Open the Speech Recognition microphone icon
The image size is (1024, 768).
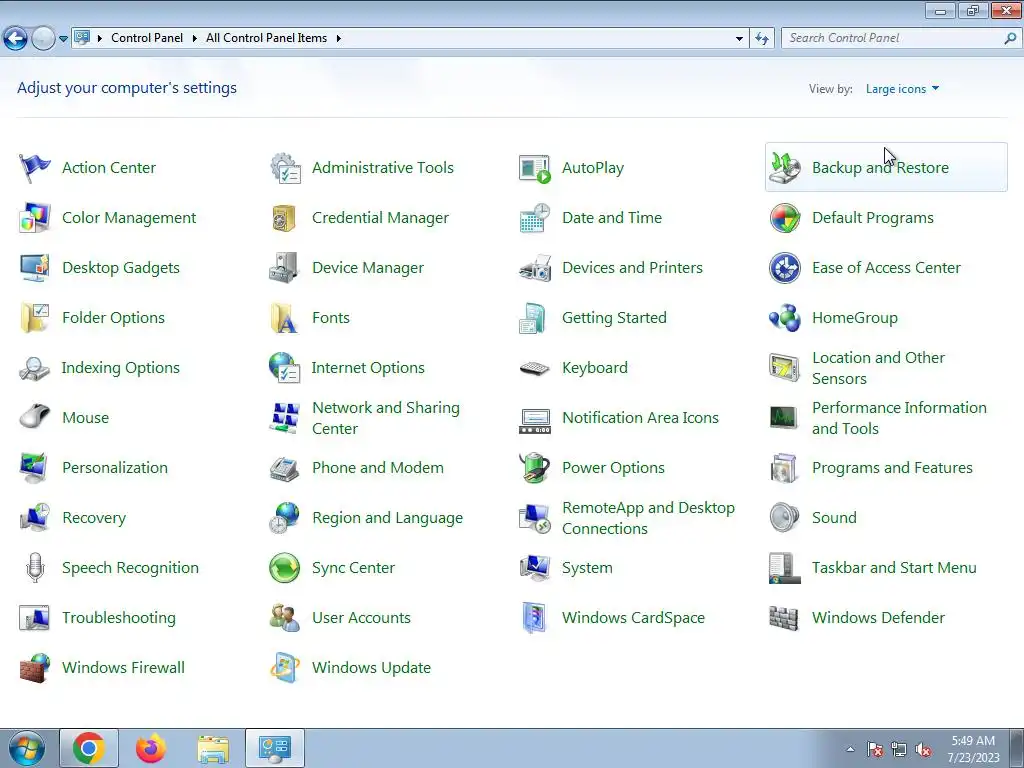pos(35,568)
